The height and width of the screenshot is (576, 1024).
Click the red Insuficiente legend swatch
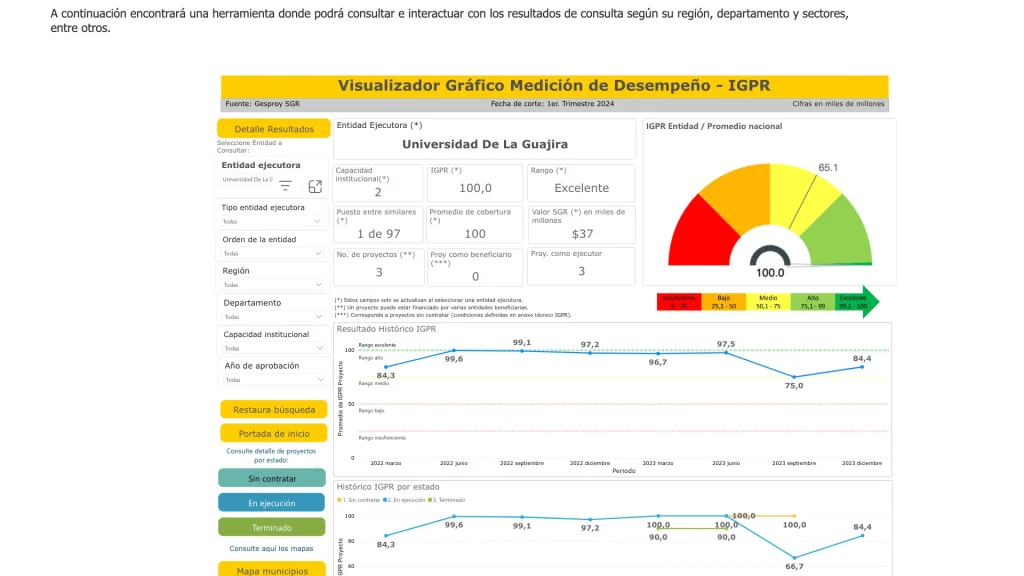point(679,302)
